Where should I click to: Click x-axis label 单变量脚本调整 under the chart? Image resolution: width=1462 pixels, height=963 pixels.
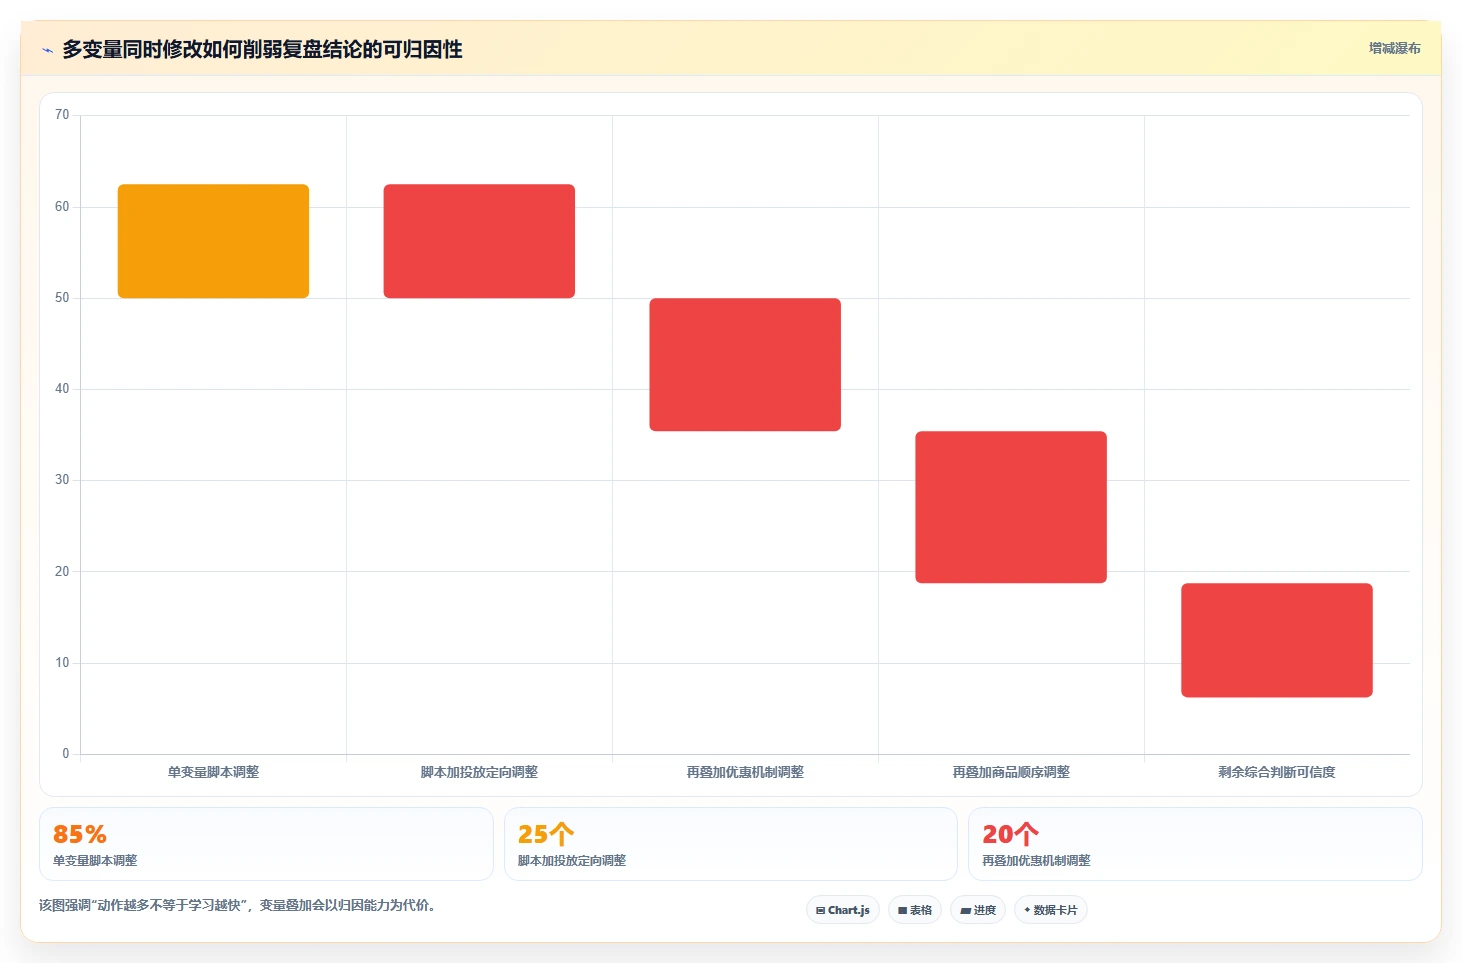(213, 772)
